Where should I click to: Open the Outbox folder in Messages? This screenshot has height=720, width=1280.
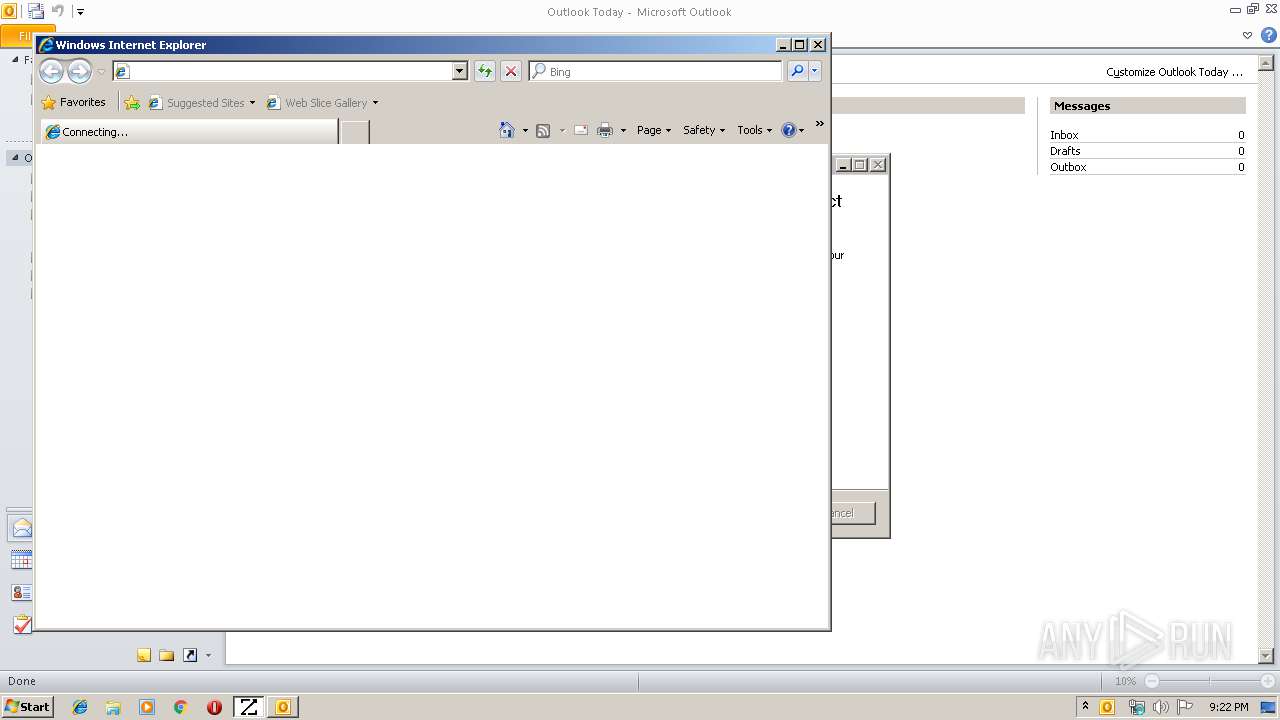click(x=1068, y=167)
